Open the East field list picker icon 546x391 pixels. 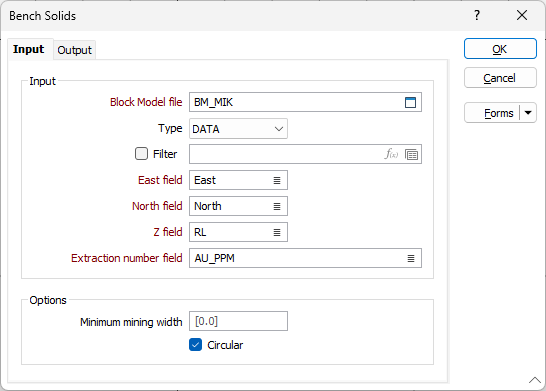click(x=277, y=180)
